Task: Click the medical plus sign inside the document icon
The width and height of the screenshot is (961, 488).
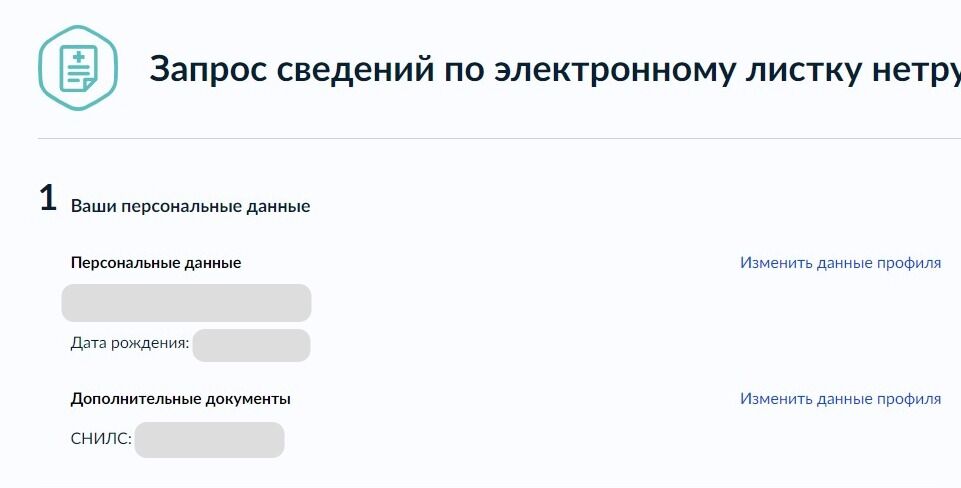Action: pos(78,58)
